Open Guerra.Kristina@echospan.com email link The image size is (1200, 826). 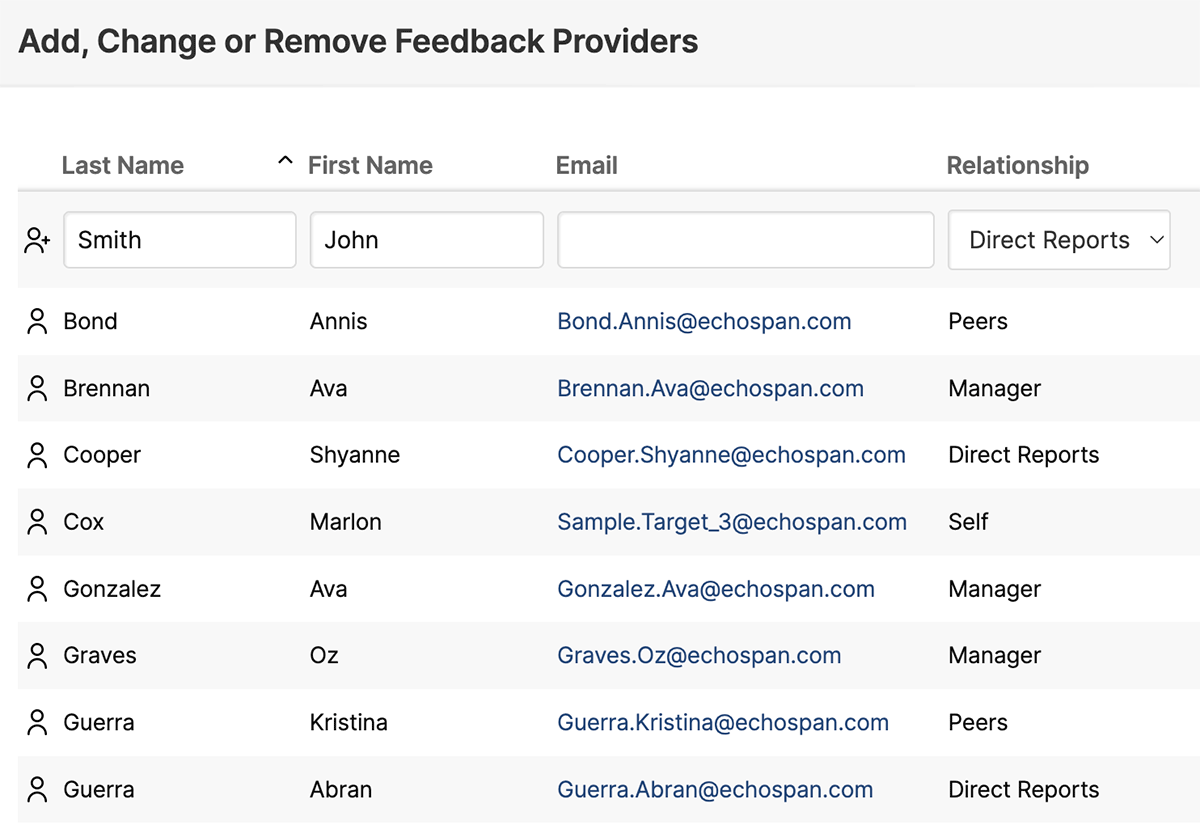(723, 722)
